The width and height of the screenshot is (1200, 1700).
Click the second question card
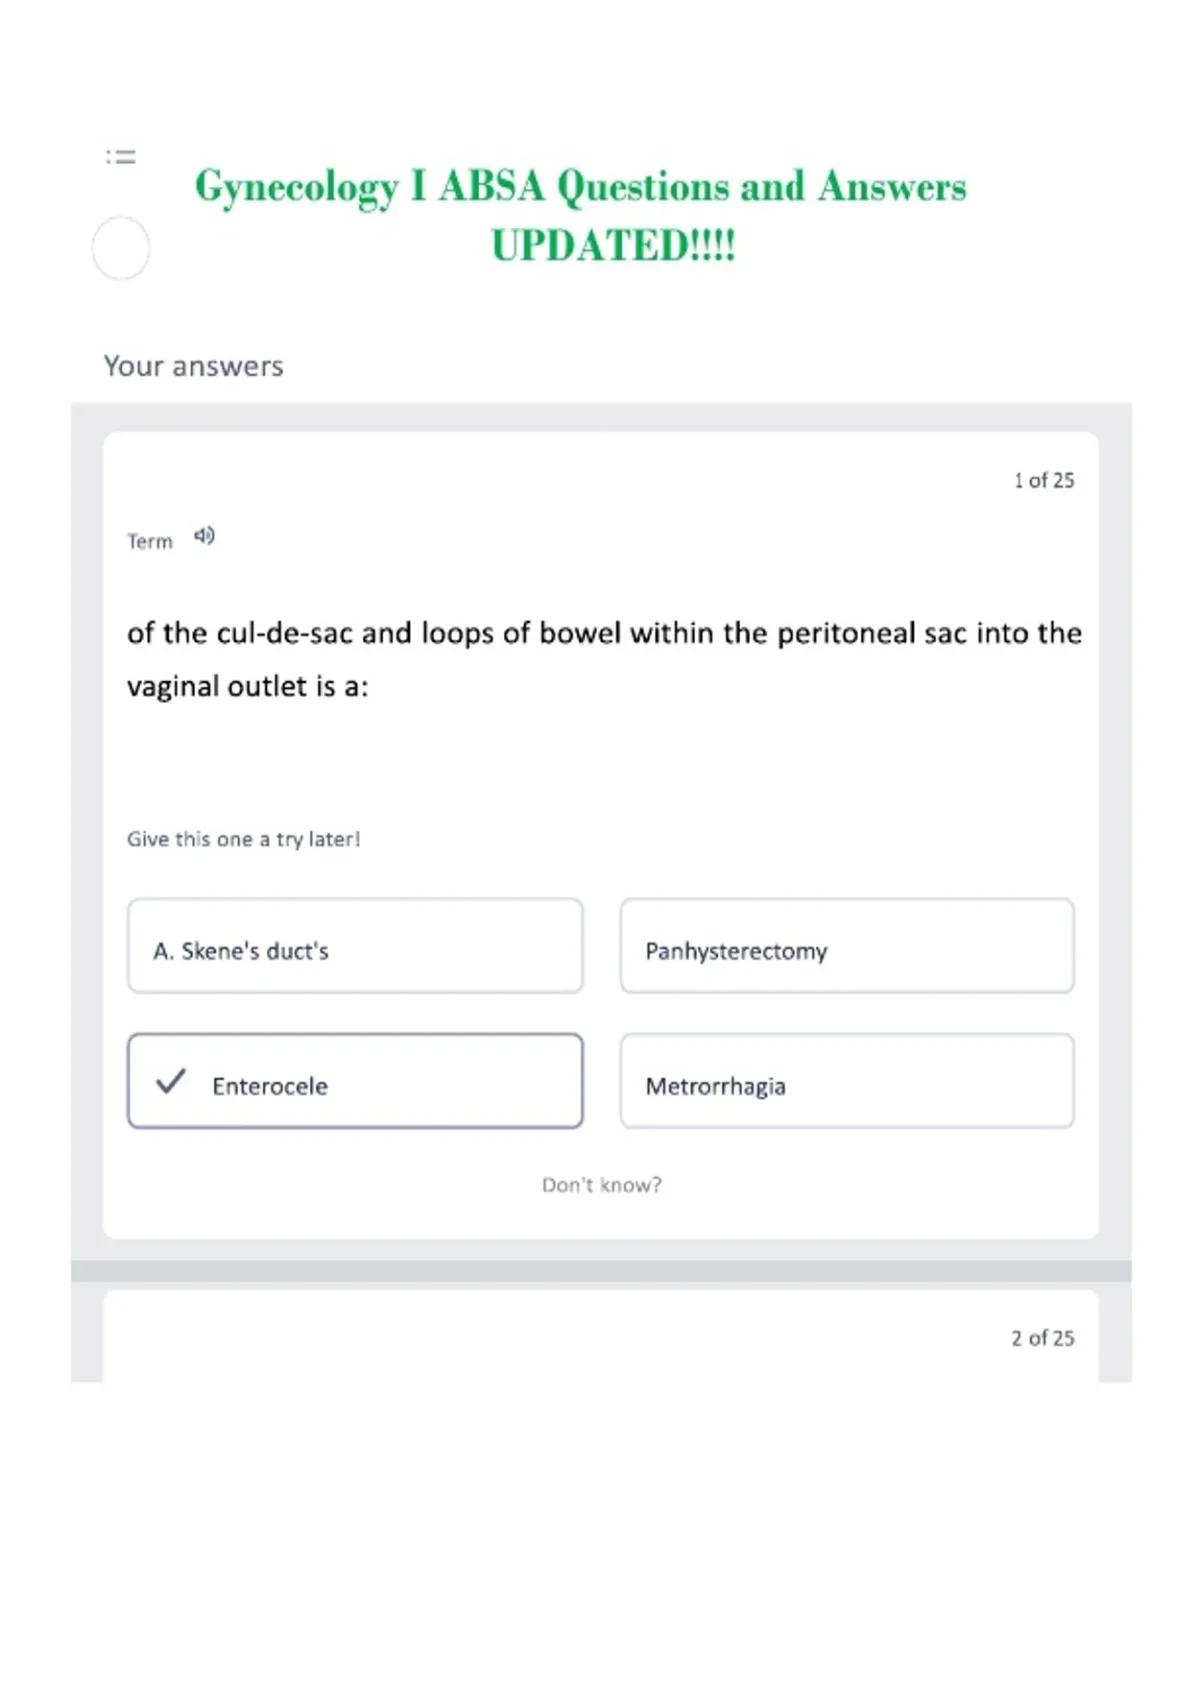pos(601,1336)
